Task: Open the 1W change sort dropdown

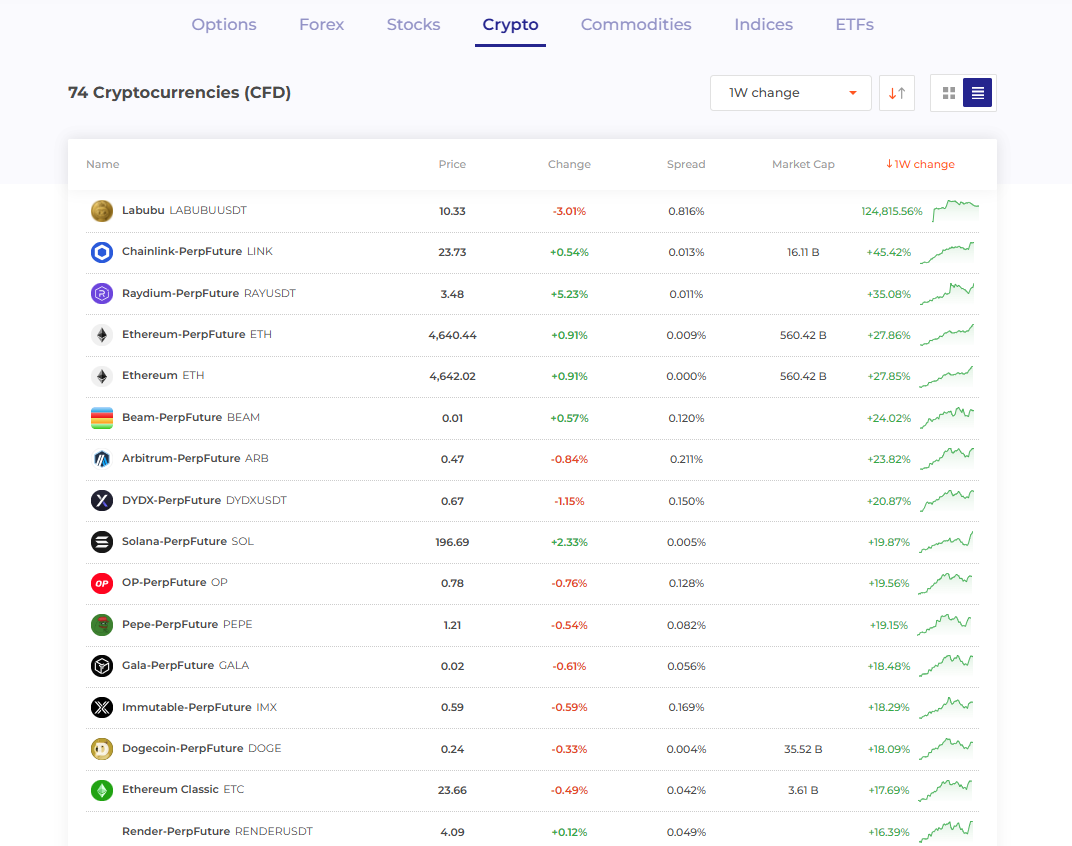Action: (x=790, y=93)
